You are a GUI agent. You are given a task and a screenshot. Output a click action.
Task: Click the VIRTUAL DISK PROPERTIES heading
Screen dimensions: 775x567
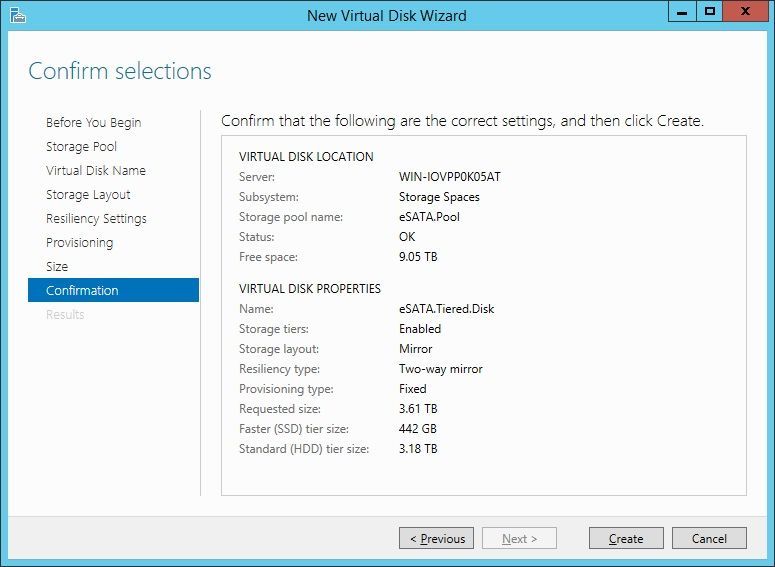click(x=309, y=289)
